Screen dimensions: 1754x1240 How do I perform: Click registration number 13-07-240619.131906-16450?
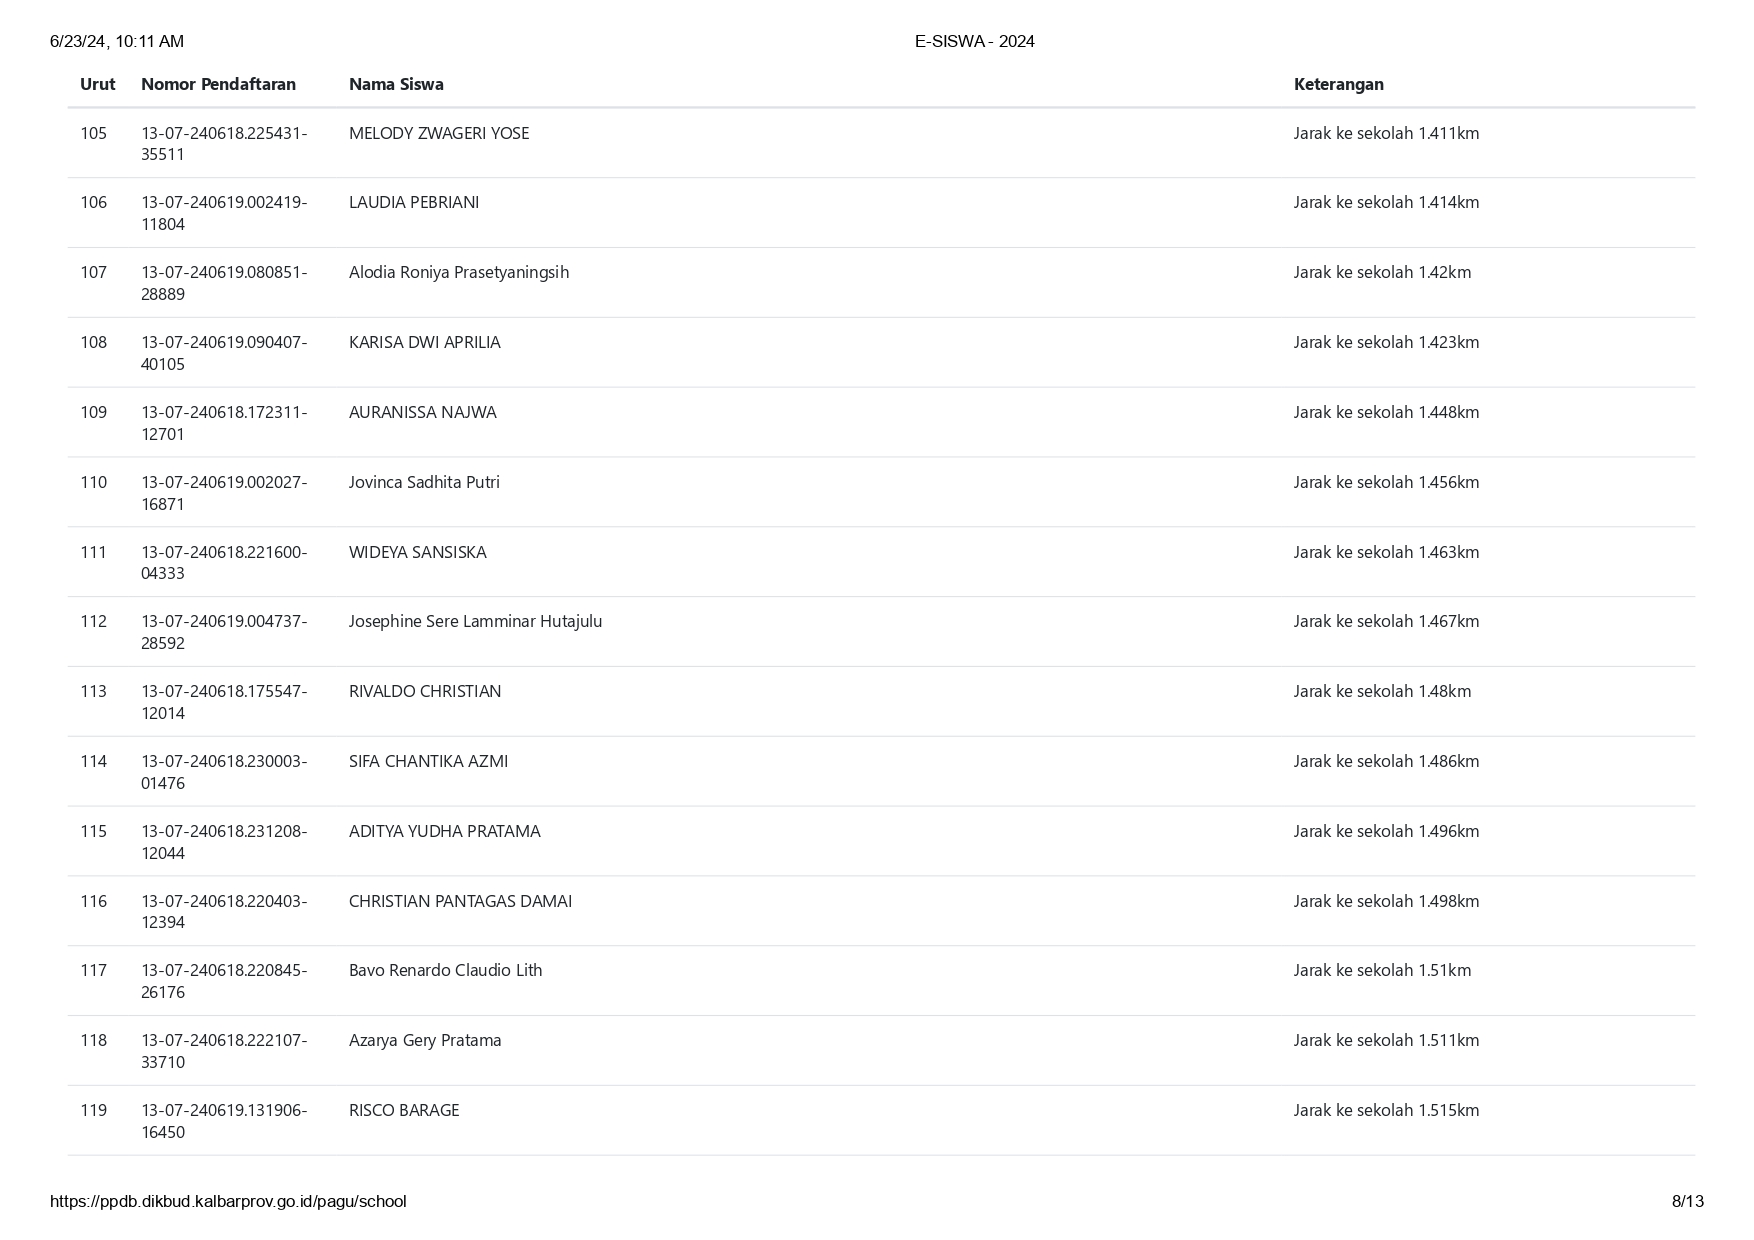click(x=224, y=1121)
